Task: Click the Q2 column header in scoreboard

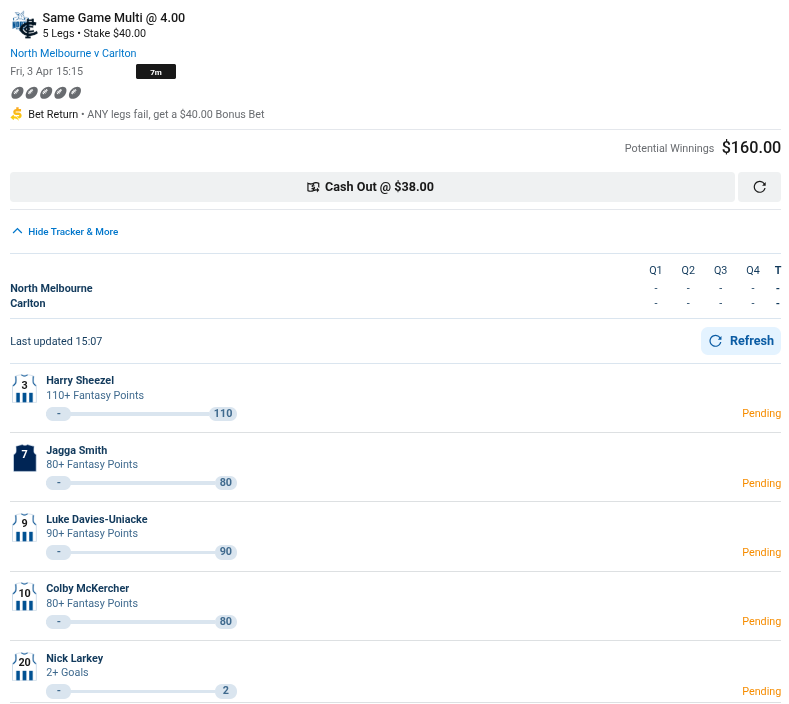Action: [x=688, y=271]
